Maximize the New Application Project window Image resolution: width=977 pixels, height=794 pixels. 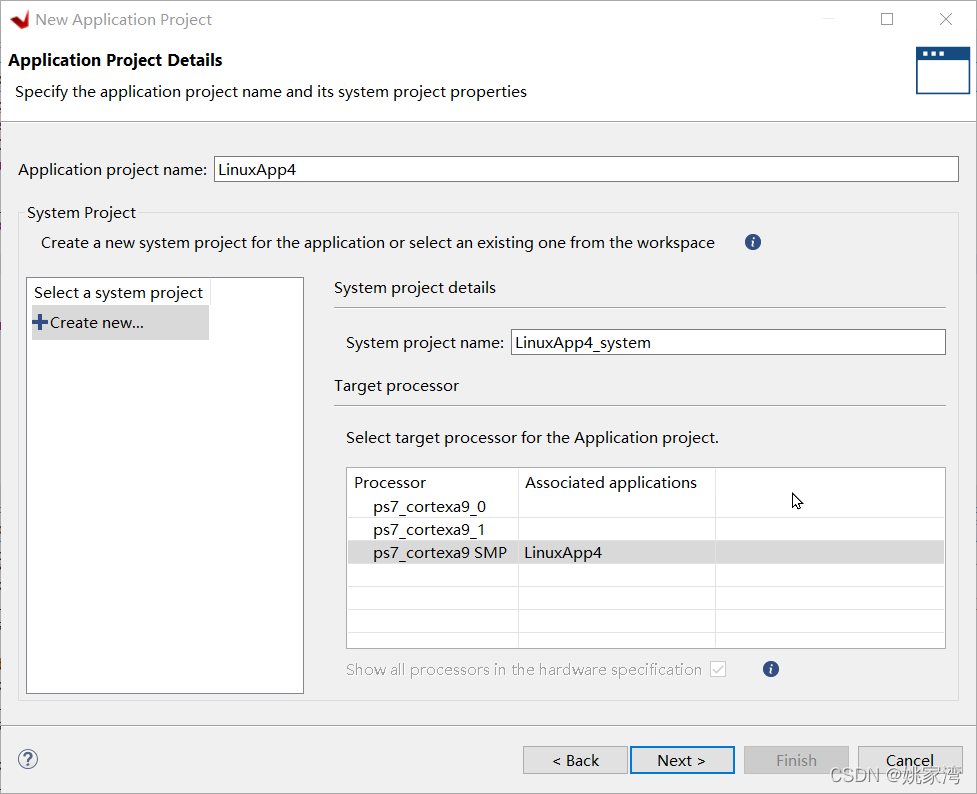click(x=887, y=19)
